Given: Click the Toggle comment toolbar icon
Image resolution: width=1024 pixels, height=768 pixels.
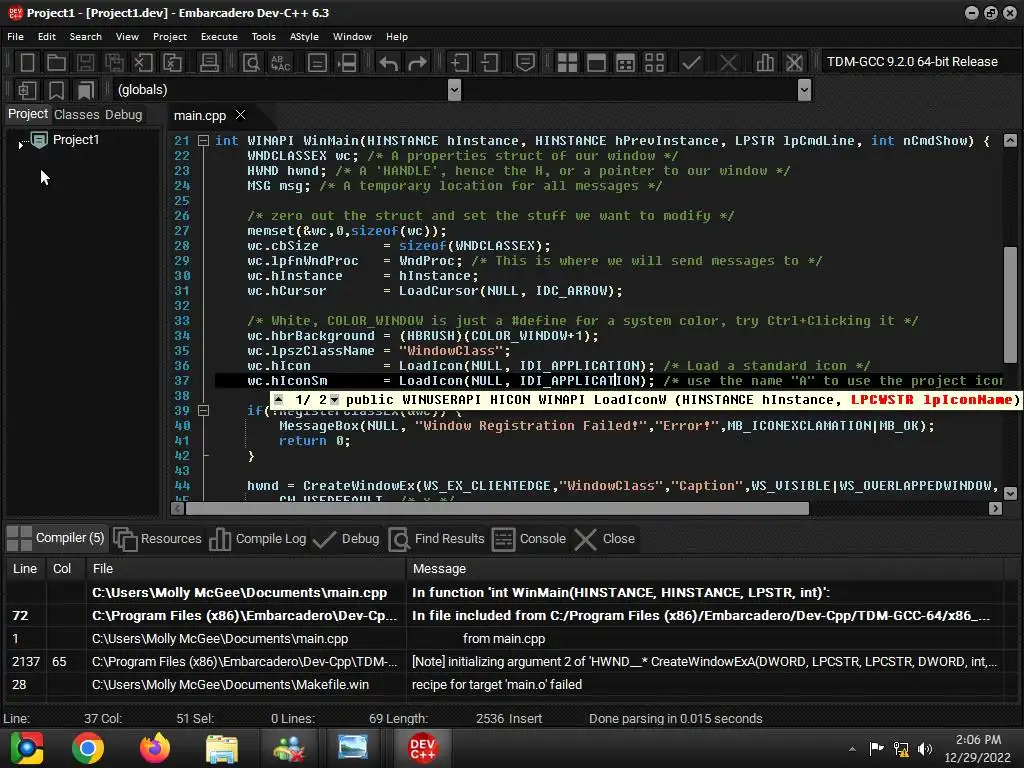Looking at the screenshot, I should tap(525, 63).
